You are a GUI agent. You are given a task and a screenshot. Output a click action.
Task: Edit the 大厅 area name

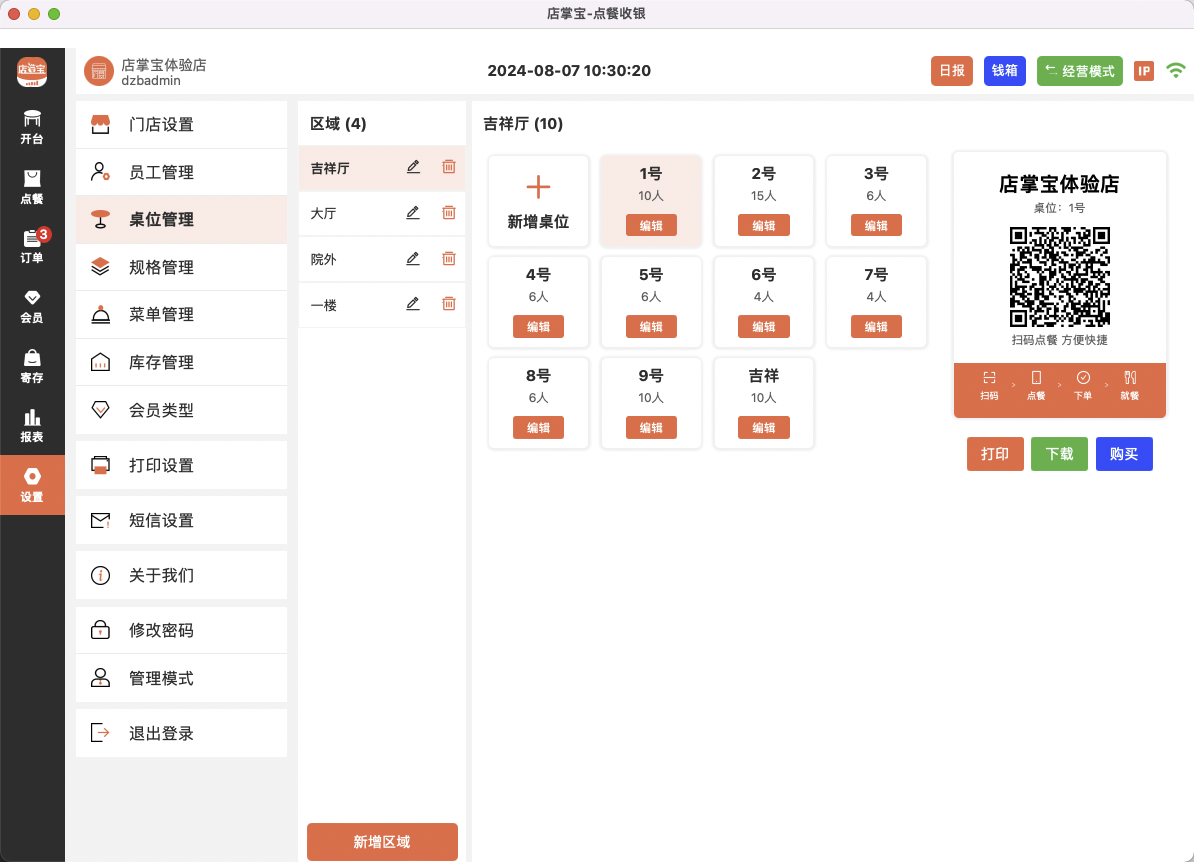413,212
